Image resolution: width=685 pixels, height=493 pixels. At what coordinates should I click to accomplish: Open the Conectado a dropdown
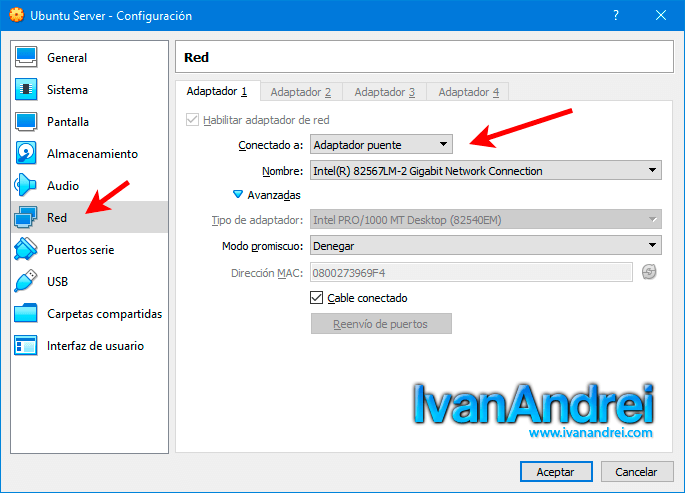381,145
